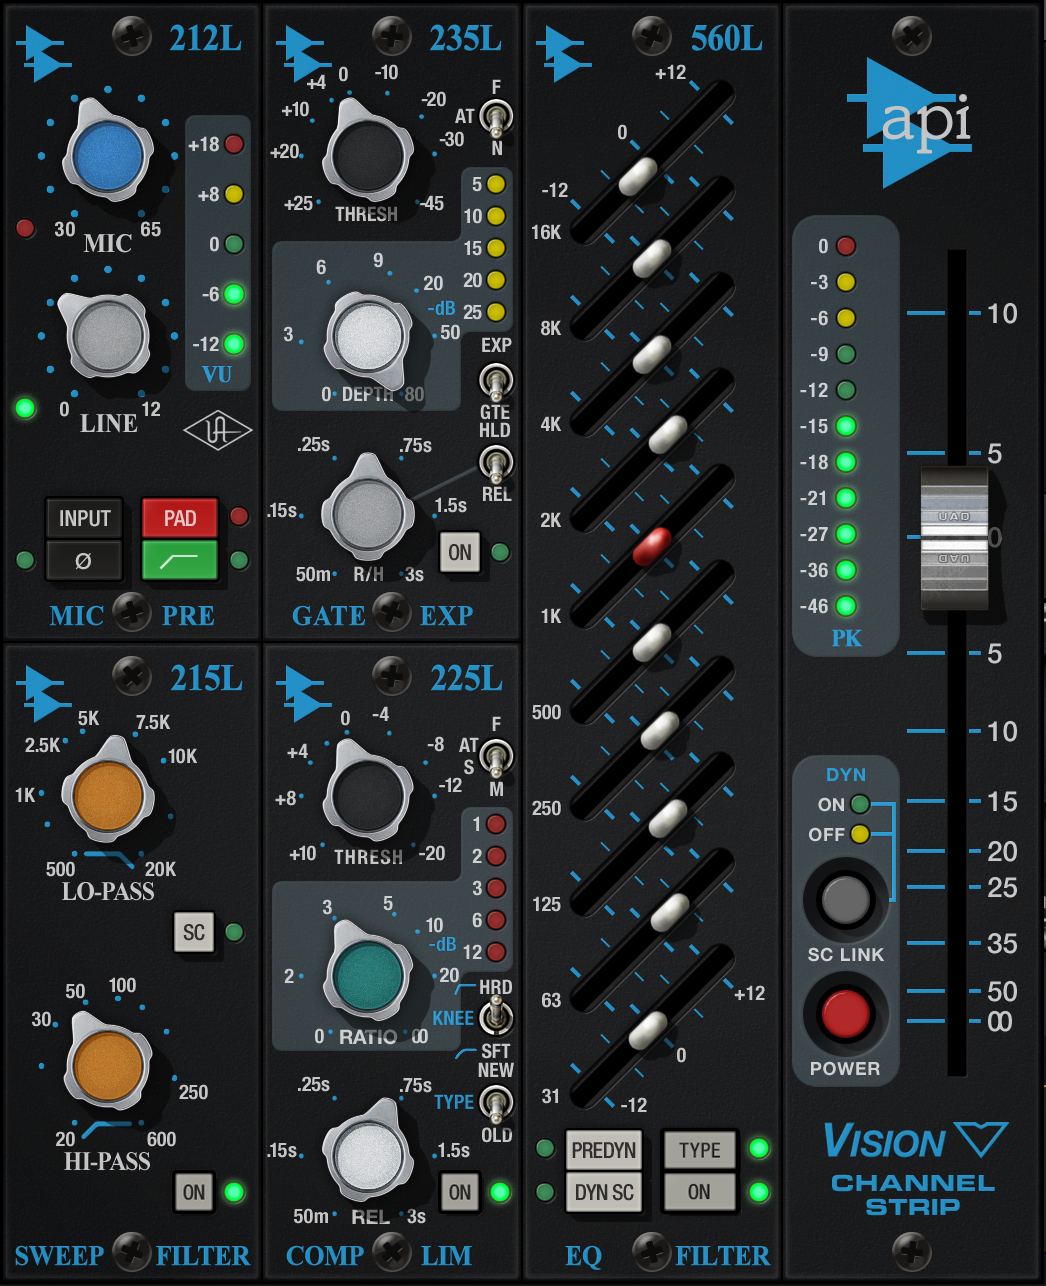The image size is (1046, 1286).
Task: Click the 250 Hz EQ band slider
Action: [660, 730]
